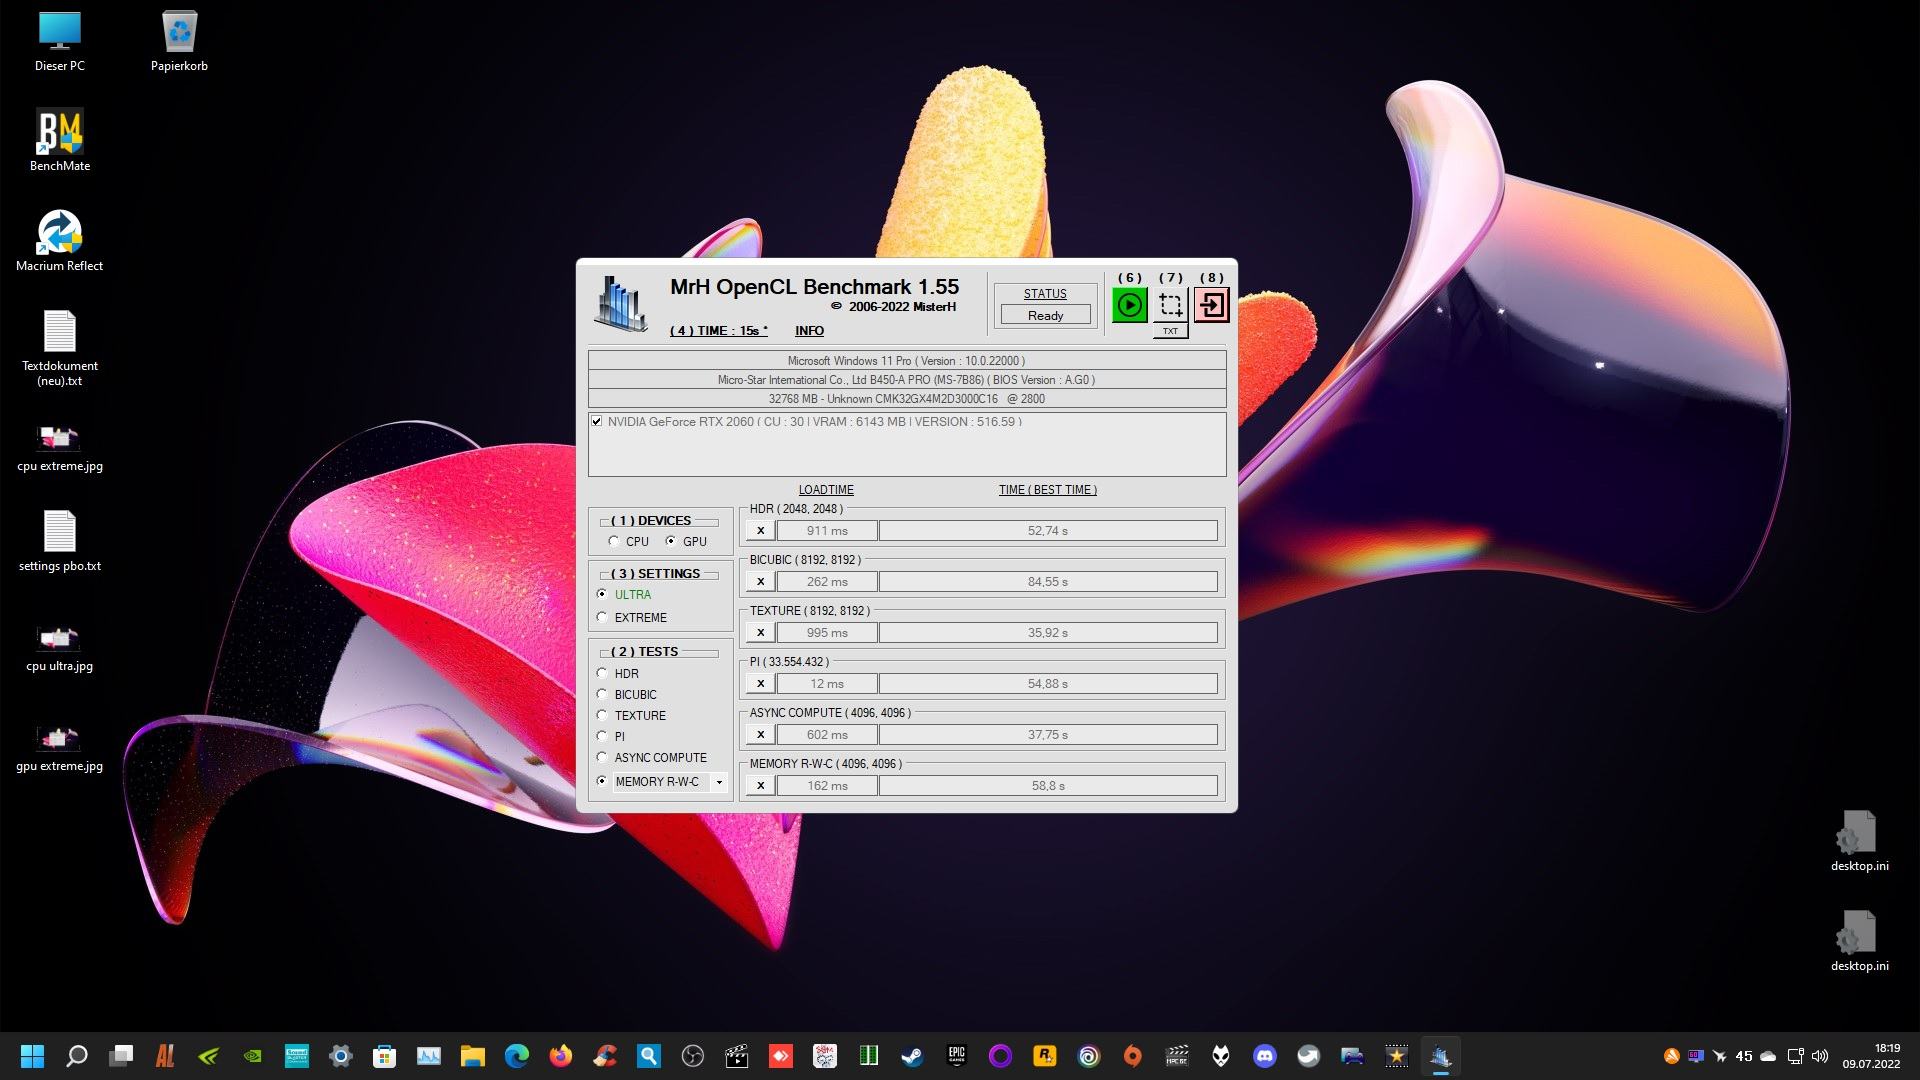
Task: Select the CPU device radio button
Action: [x=614, y=541]
